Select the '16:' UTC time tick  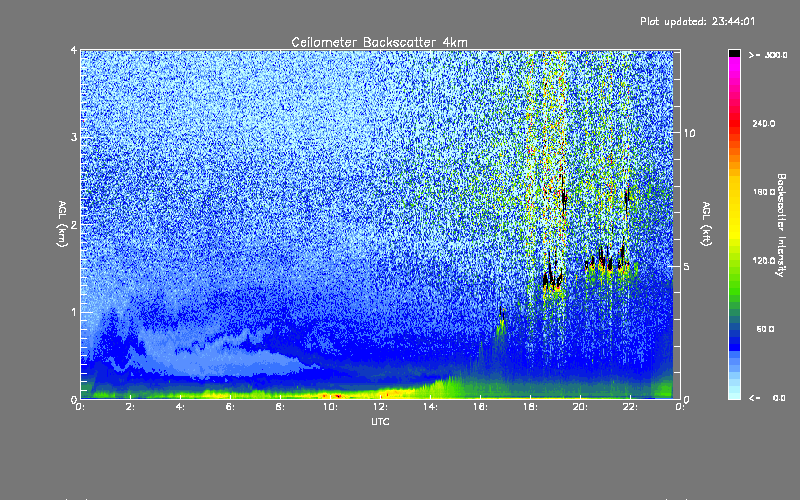[x=480, y=407]
